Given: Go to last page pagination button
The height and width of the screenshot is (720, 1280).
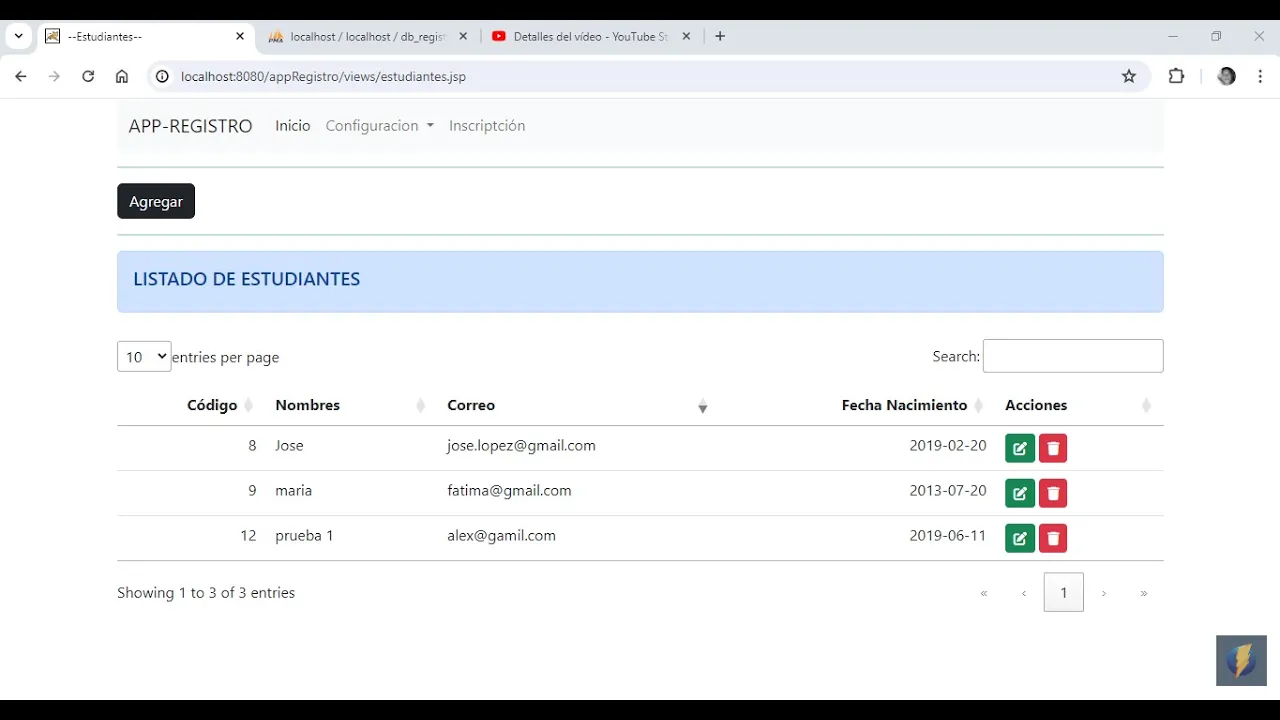Looking at the screenshot, I should (1144, 593).
